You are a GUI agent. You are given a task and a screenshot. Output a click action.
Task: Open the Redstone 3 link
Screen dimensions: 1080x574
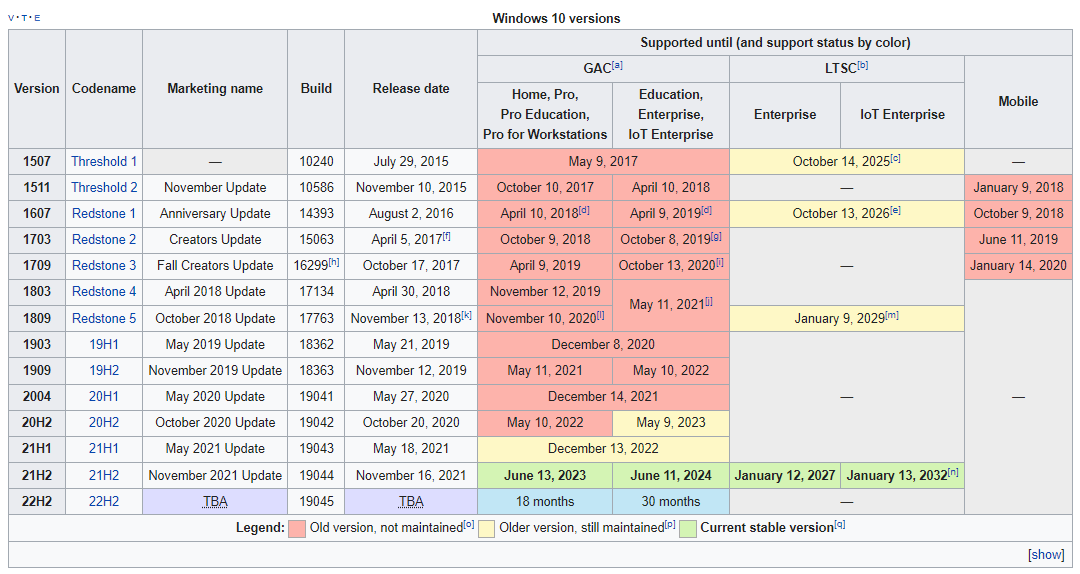click(104, 265)
